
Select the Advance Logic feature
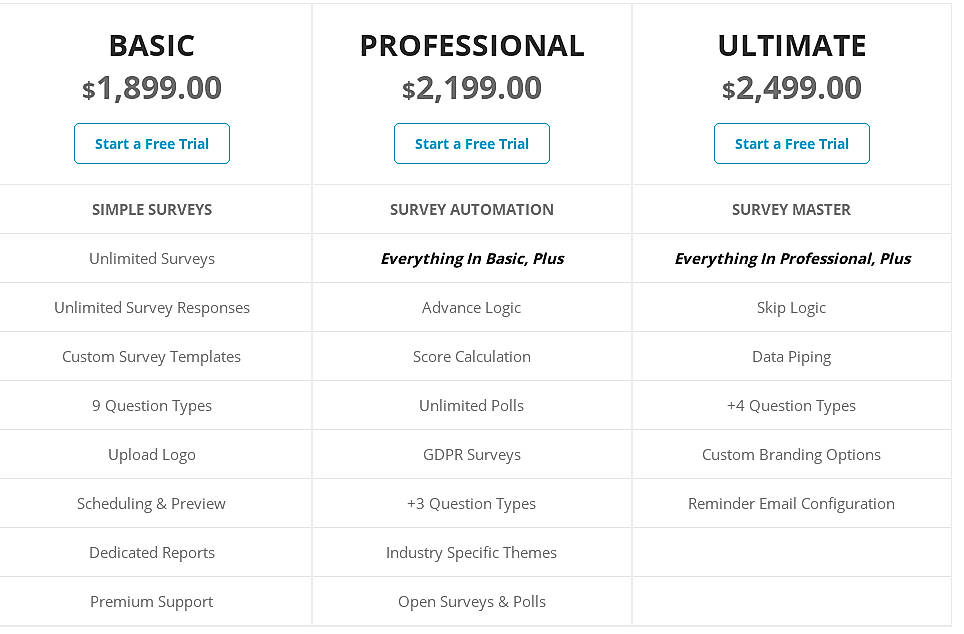[471, 307]
